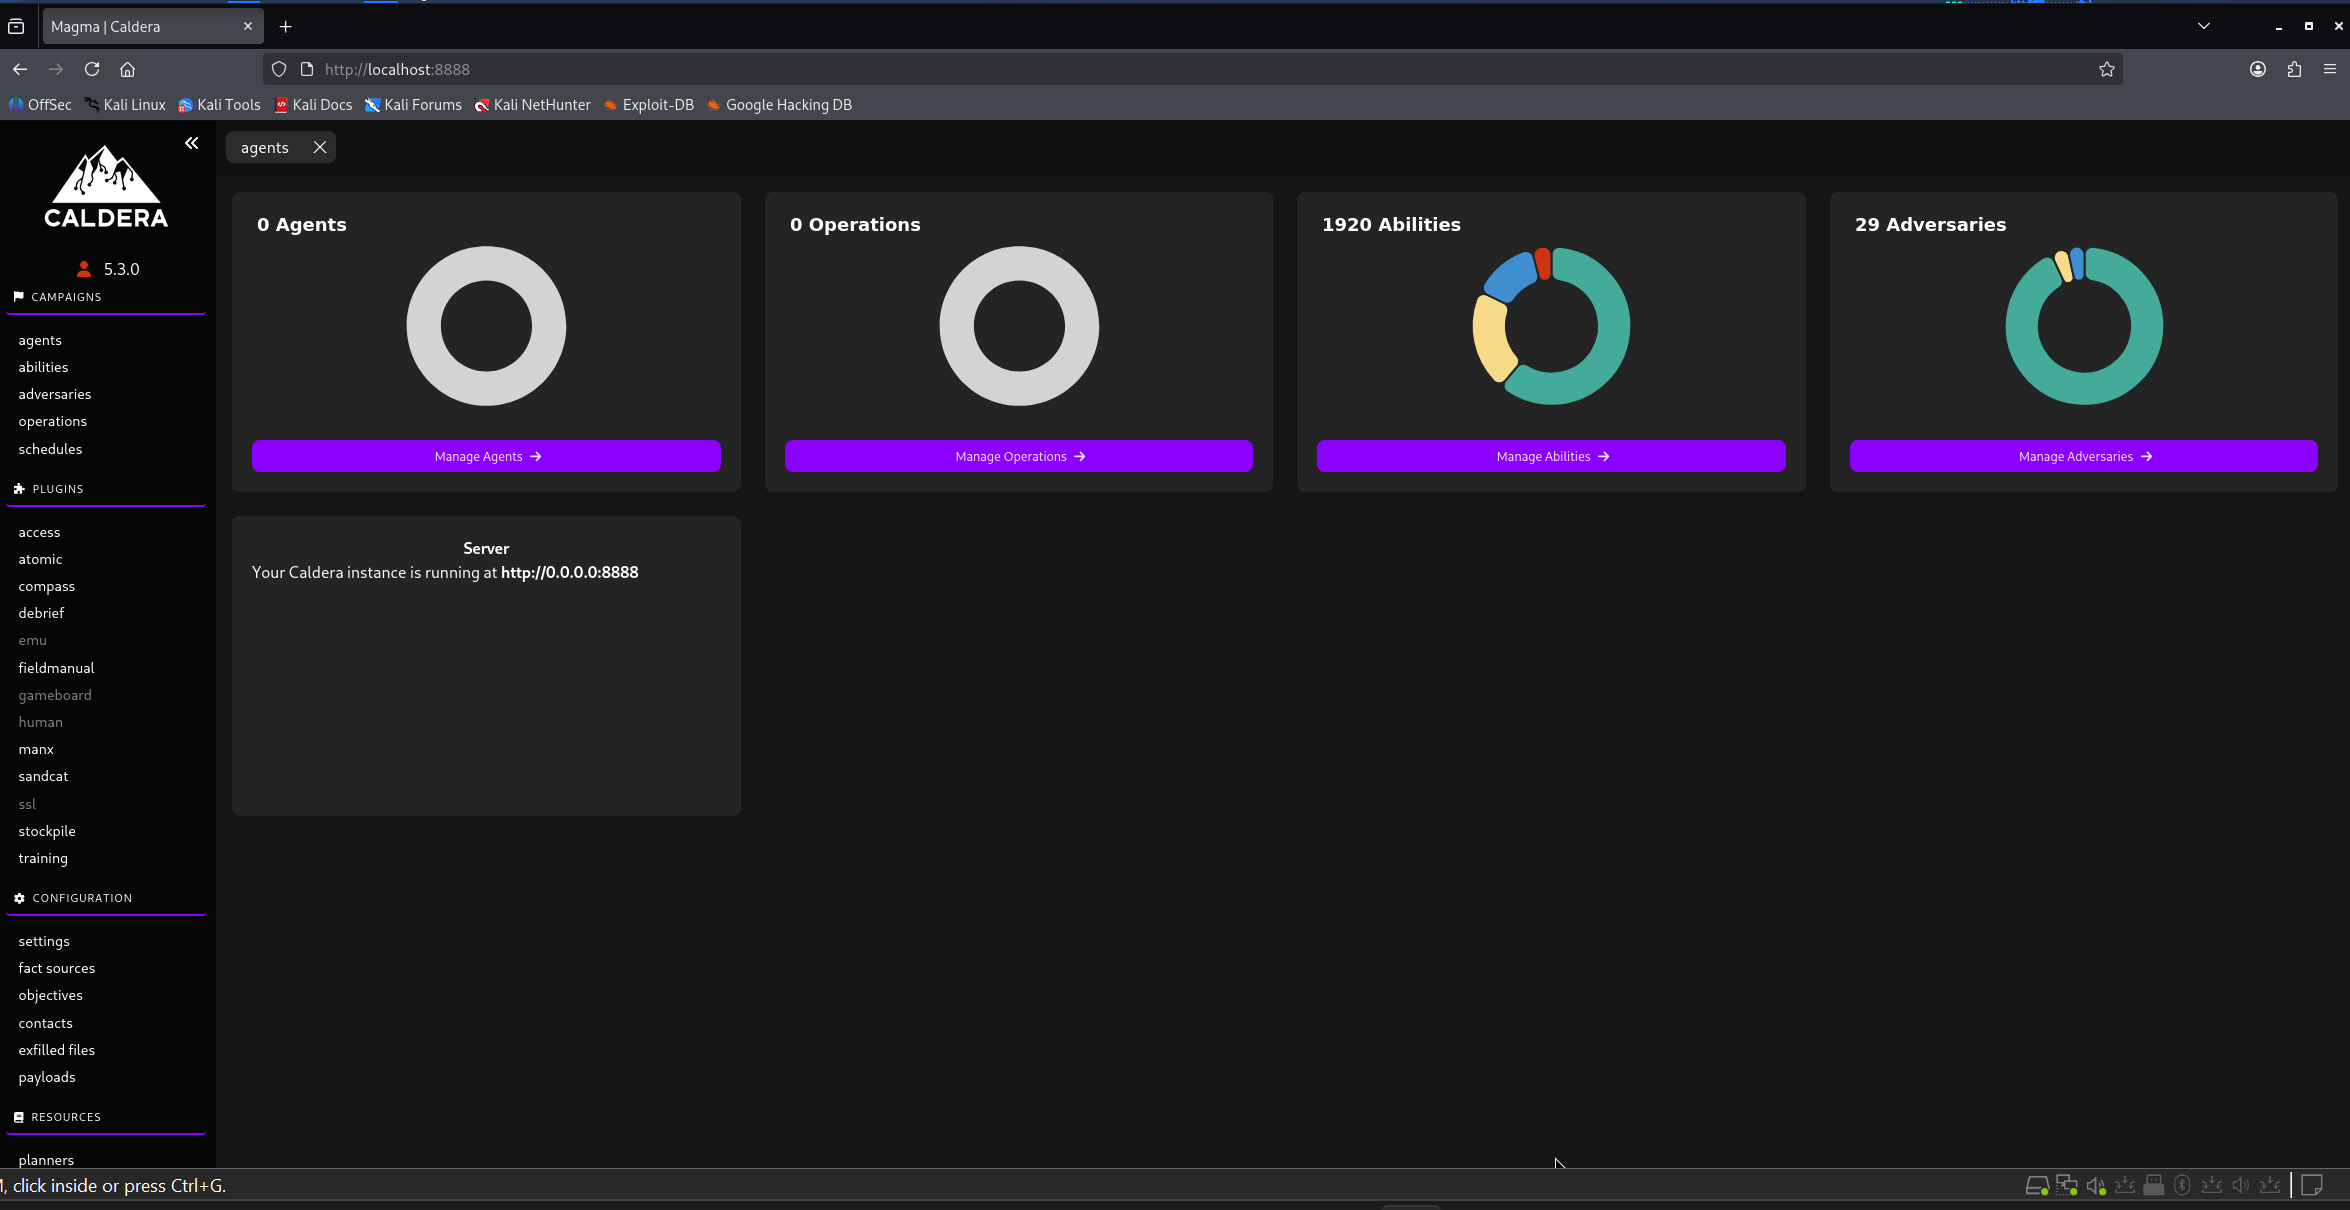2350x1210 pixels.
Task: Click the Manage Abilities button
Action: coord(1551,456)
